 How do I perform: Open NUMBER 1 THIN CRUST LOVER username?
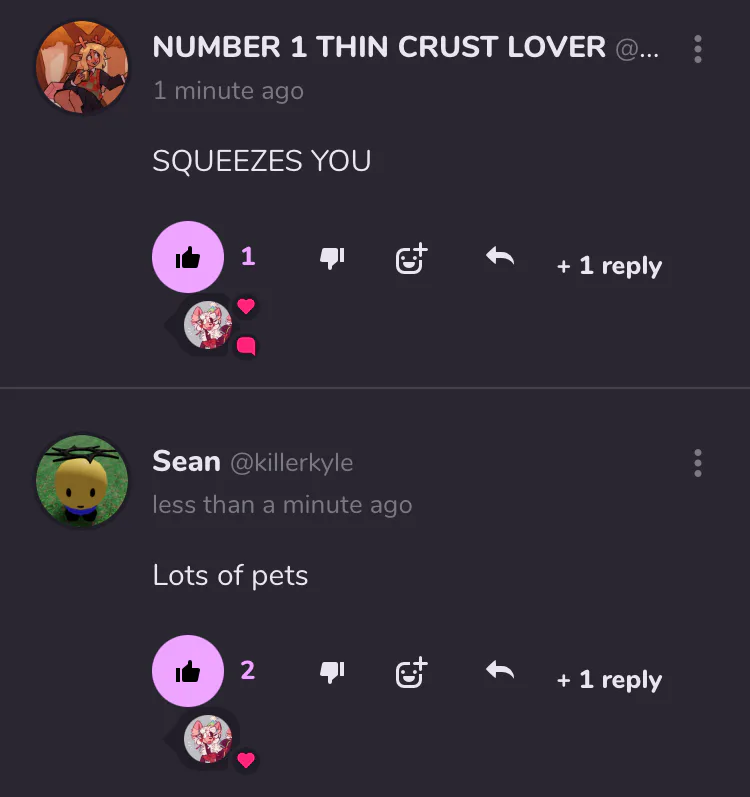(379, 47)
